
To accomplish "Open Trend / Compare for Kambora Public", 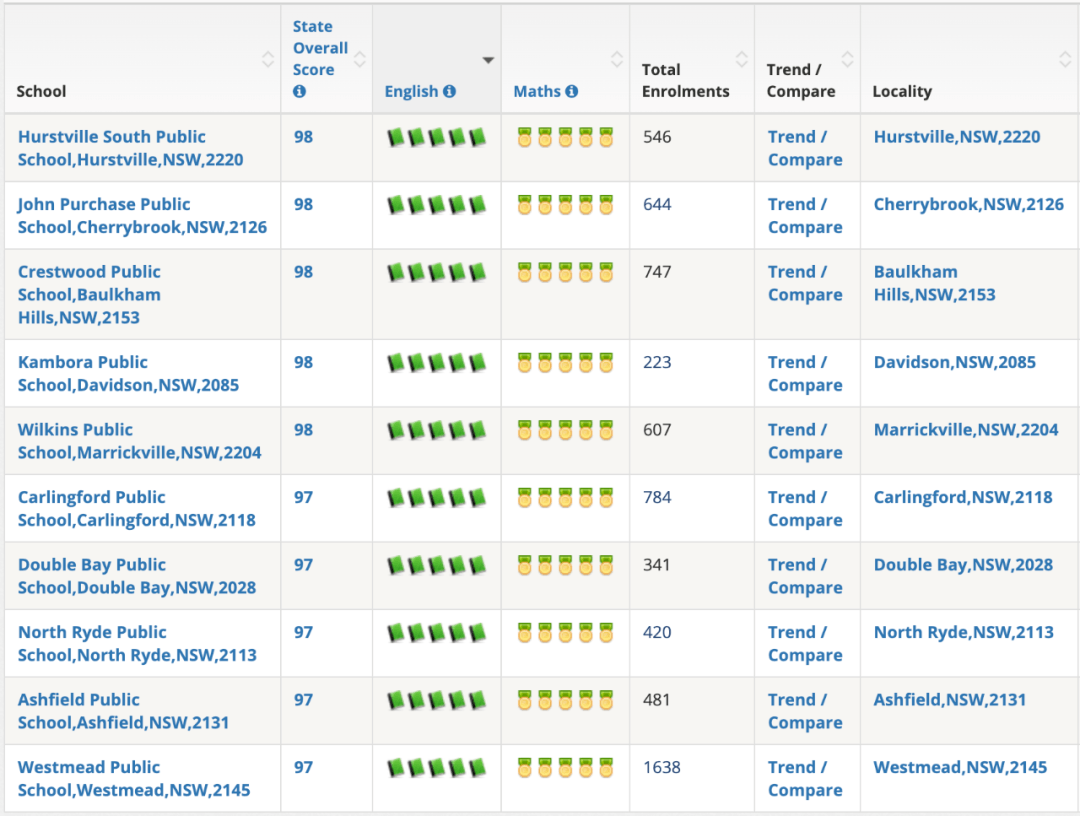I will (x=805, y=373).
